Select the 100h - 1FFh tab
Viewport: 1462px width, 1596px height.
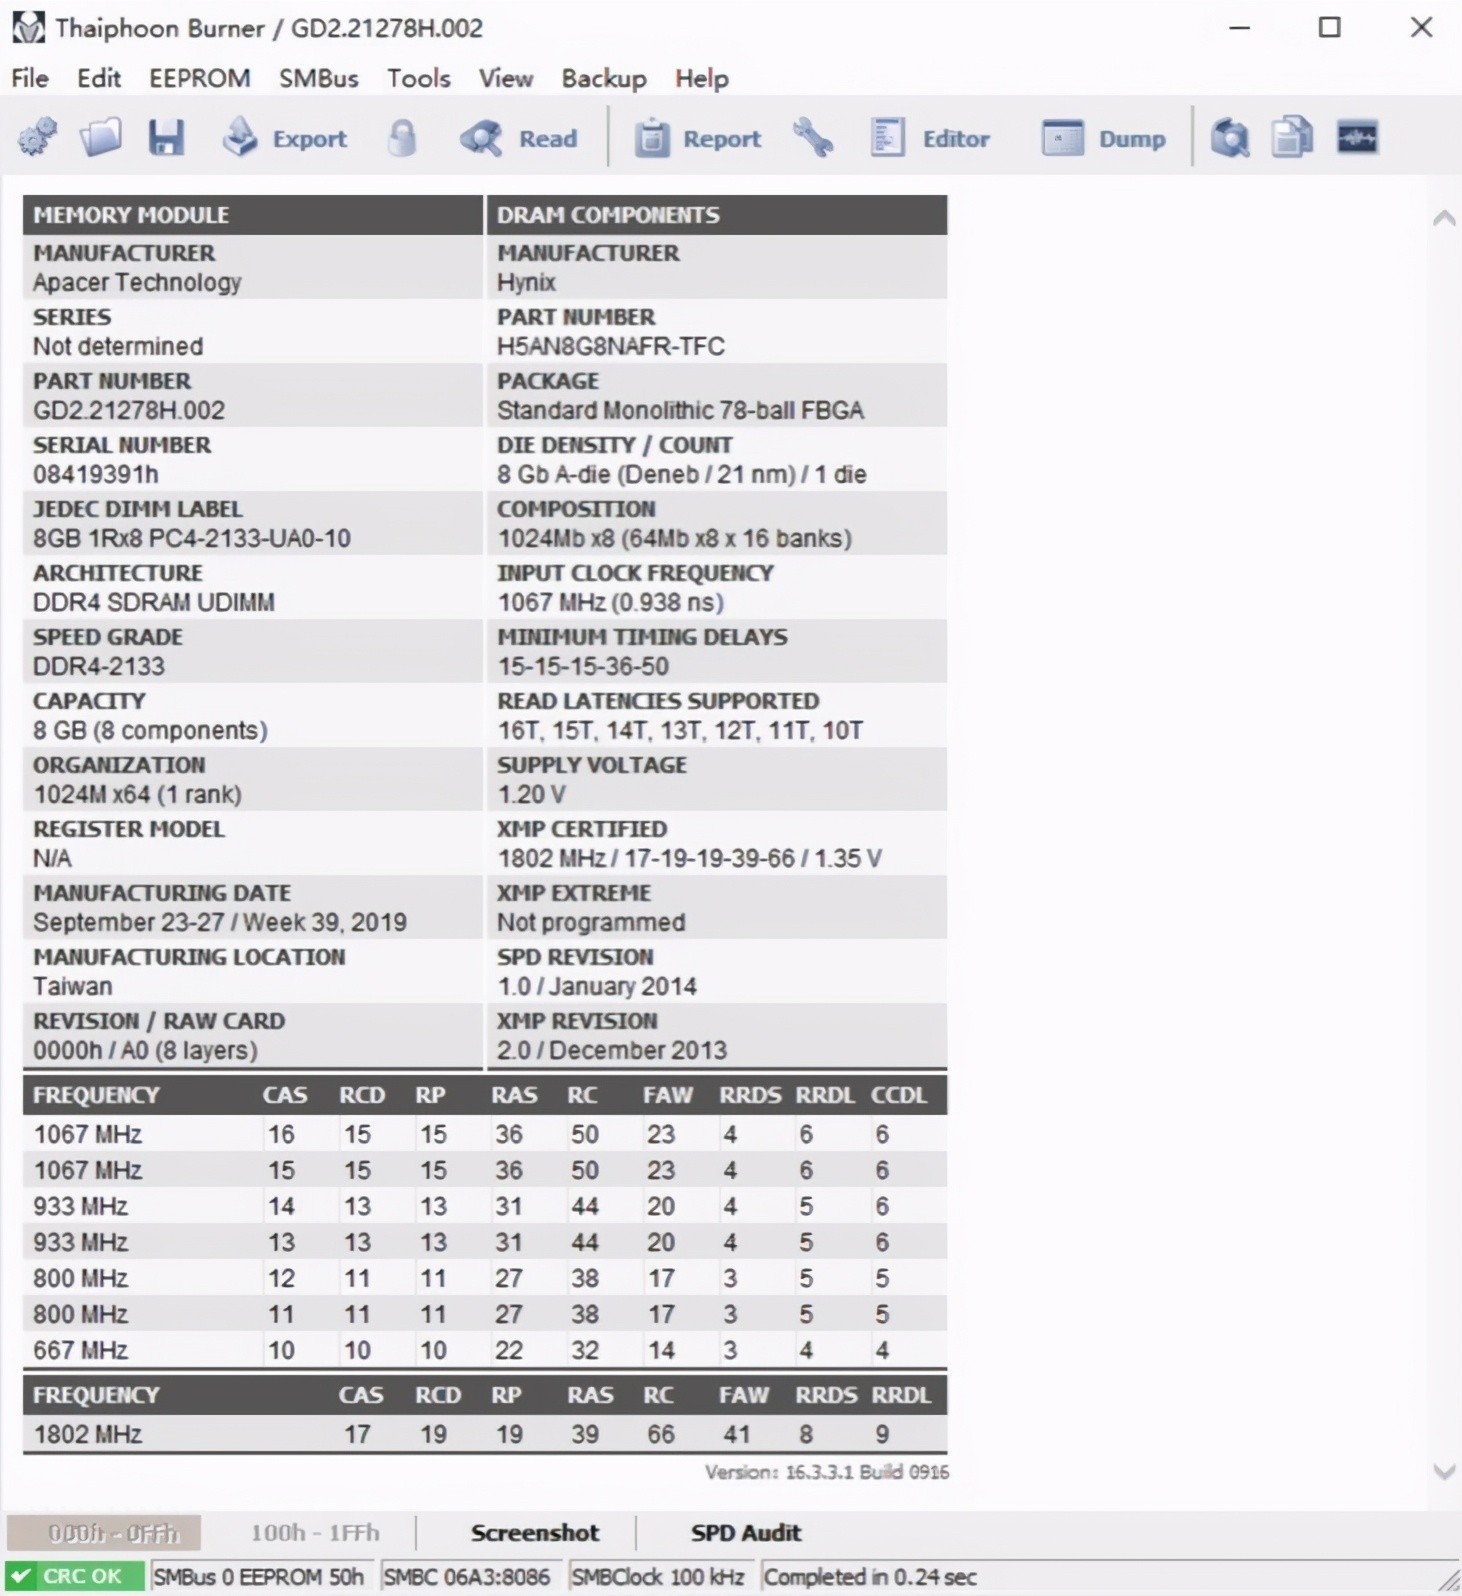(x=315, y=1532)
